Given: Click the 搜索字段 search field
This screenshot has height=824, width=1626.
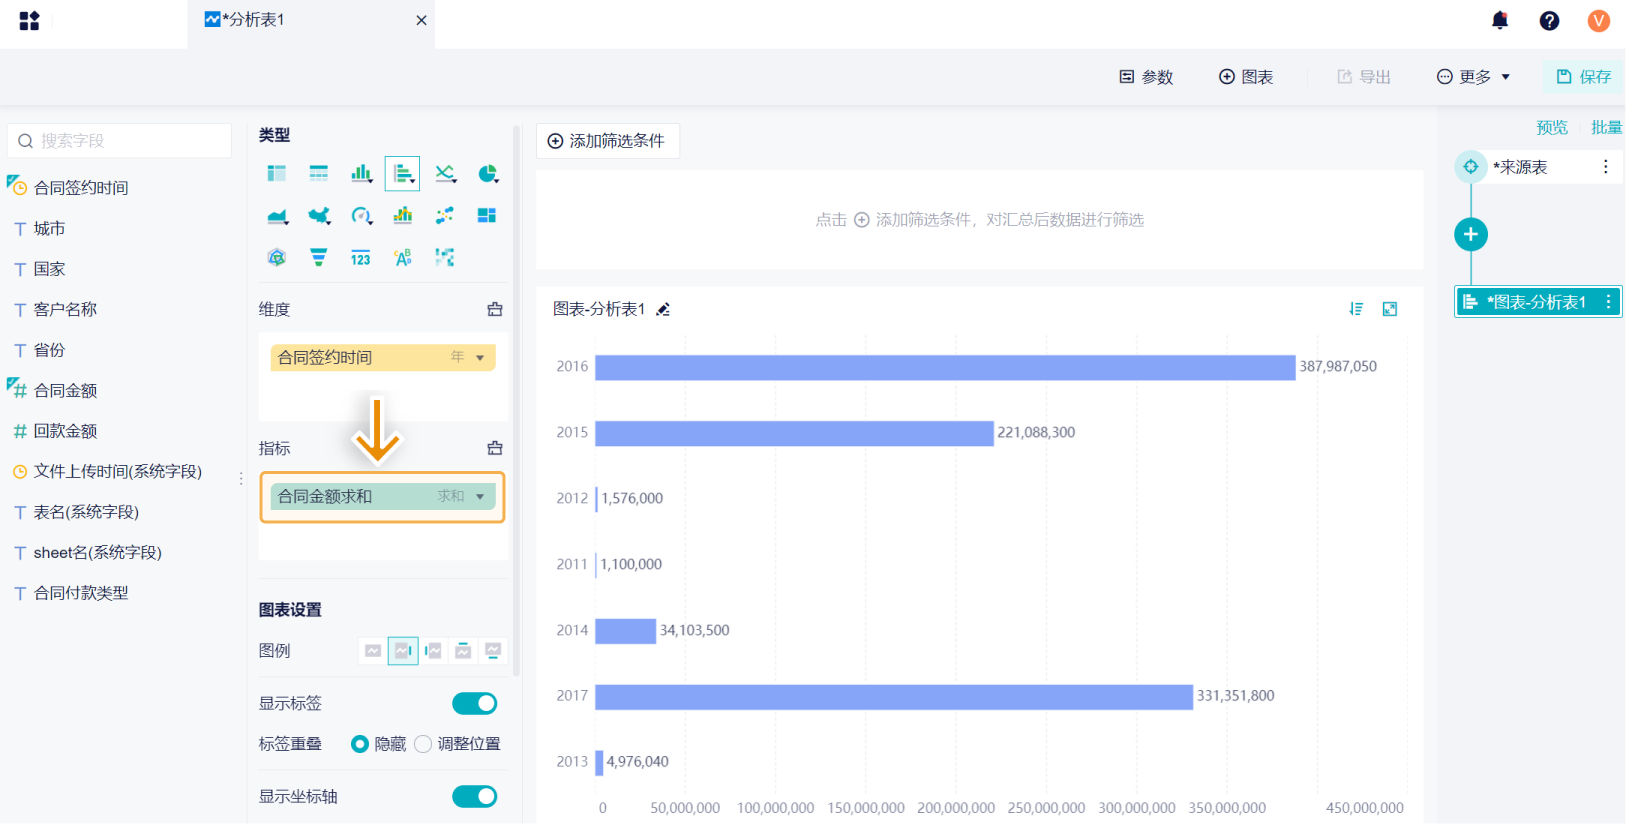Looking at the screenshot, I should click(x=120, y=141).
